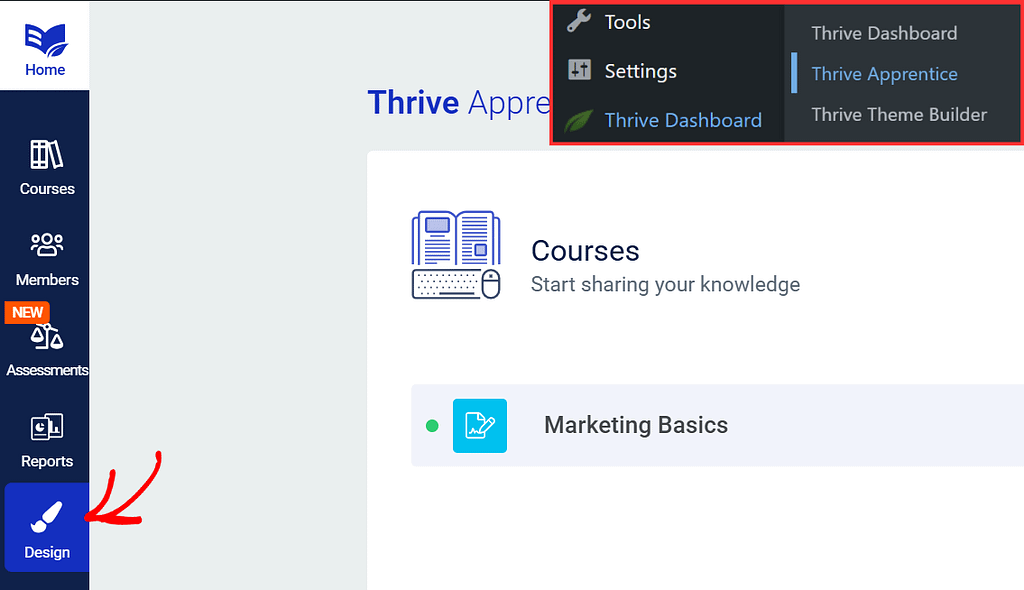This screenshot has height=590, width=1024.
Task: Click the green status dot for Marketing Basics
Action: [x=432, y=426]
